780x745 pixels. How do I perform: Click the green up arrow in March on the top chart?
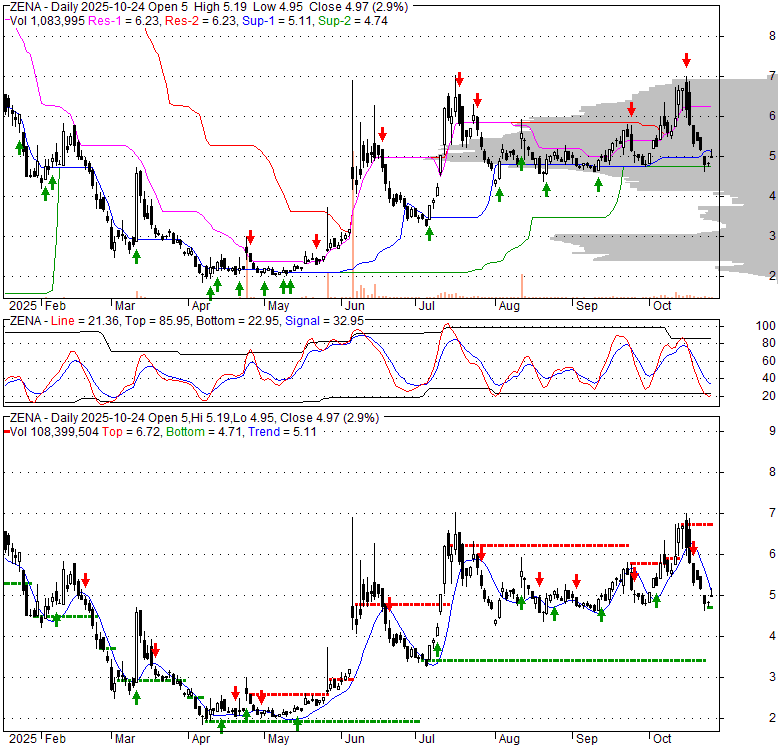pos(135,257)
